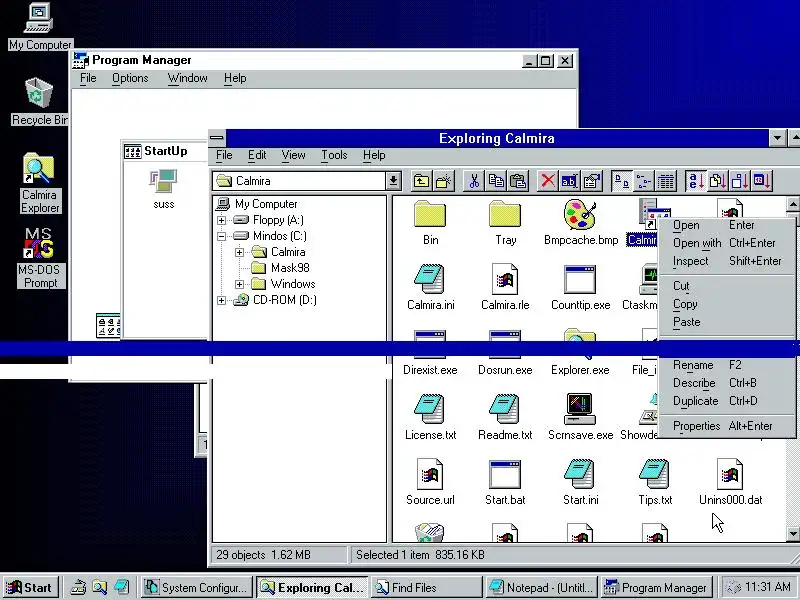This screenshot has width=800, height=600.
Task: Open the Program Manager Window menu
Action: tap(187, 78)
